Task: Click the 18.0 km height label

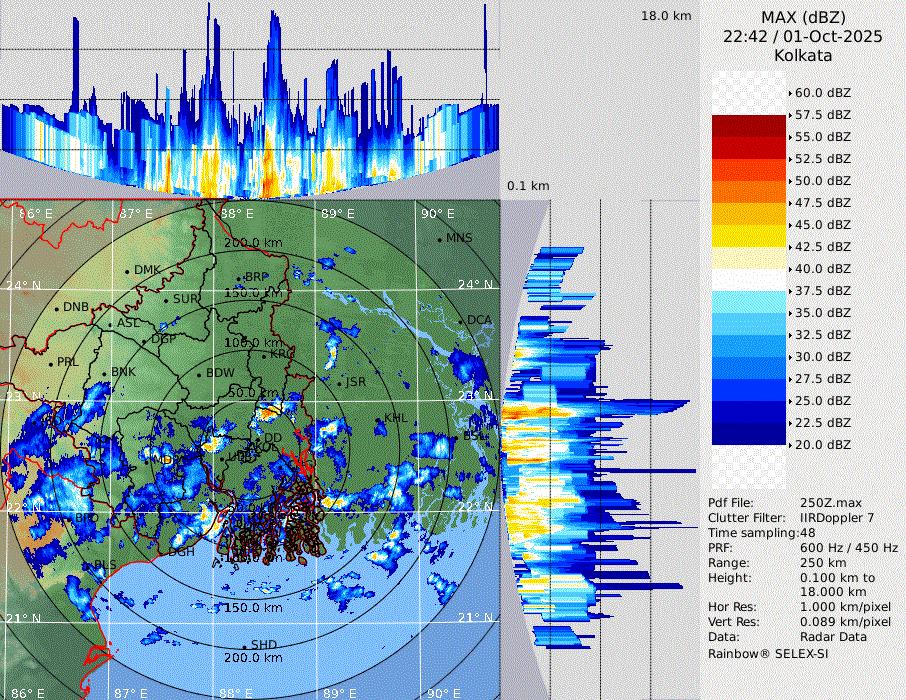Action: coord(666,16)
